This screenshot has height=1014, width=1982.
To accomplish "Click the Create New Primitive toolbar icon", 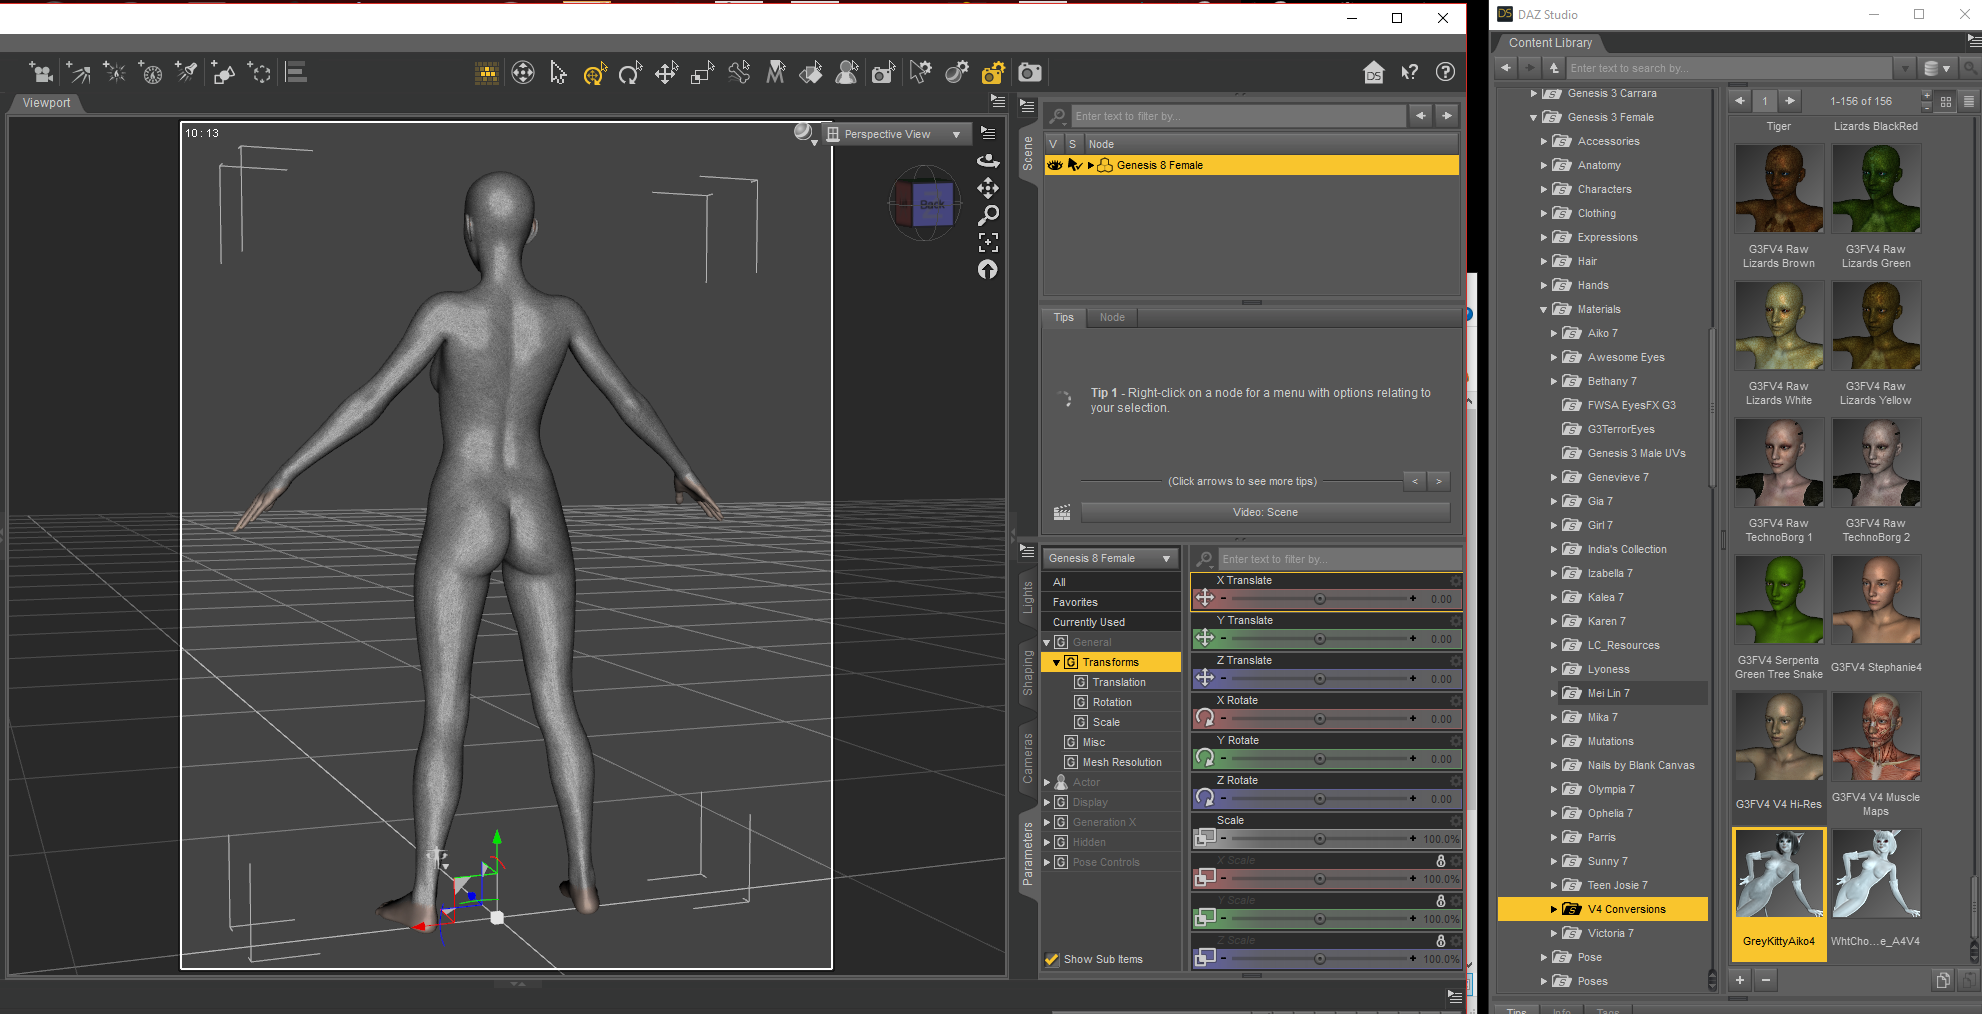I will 223,72.
